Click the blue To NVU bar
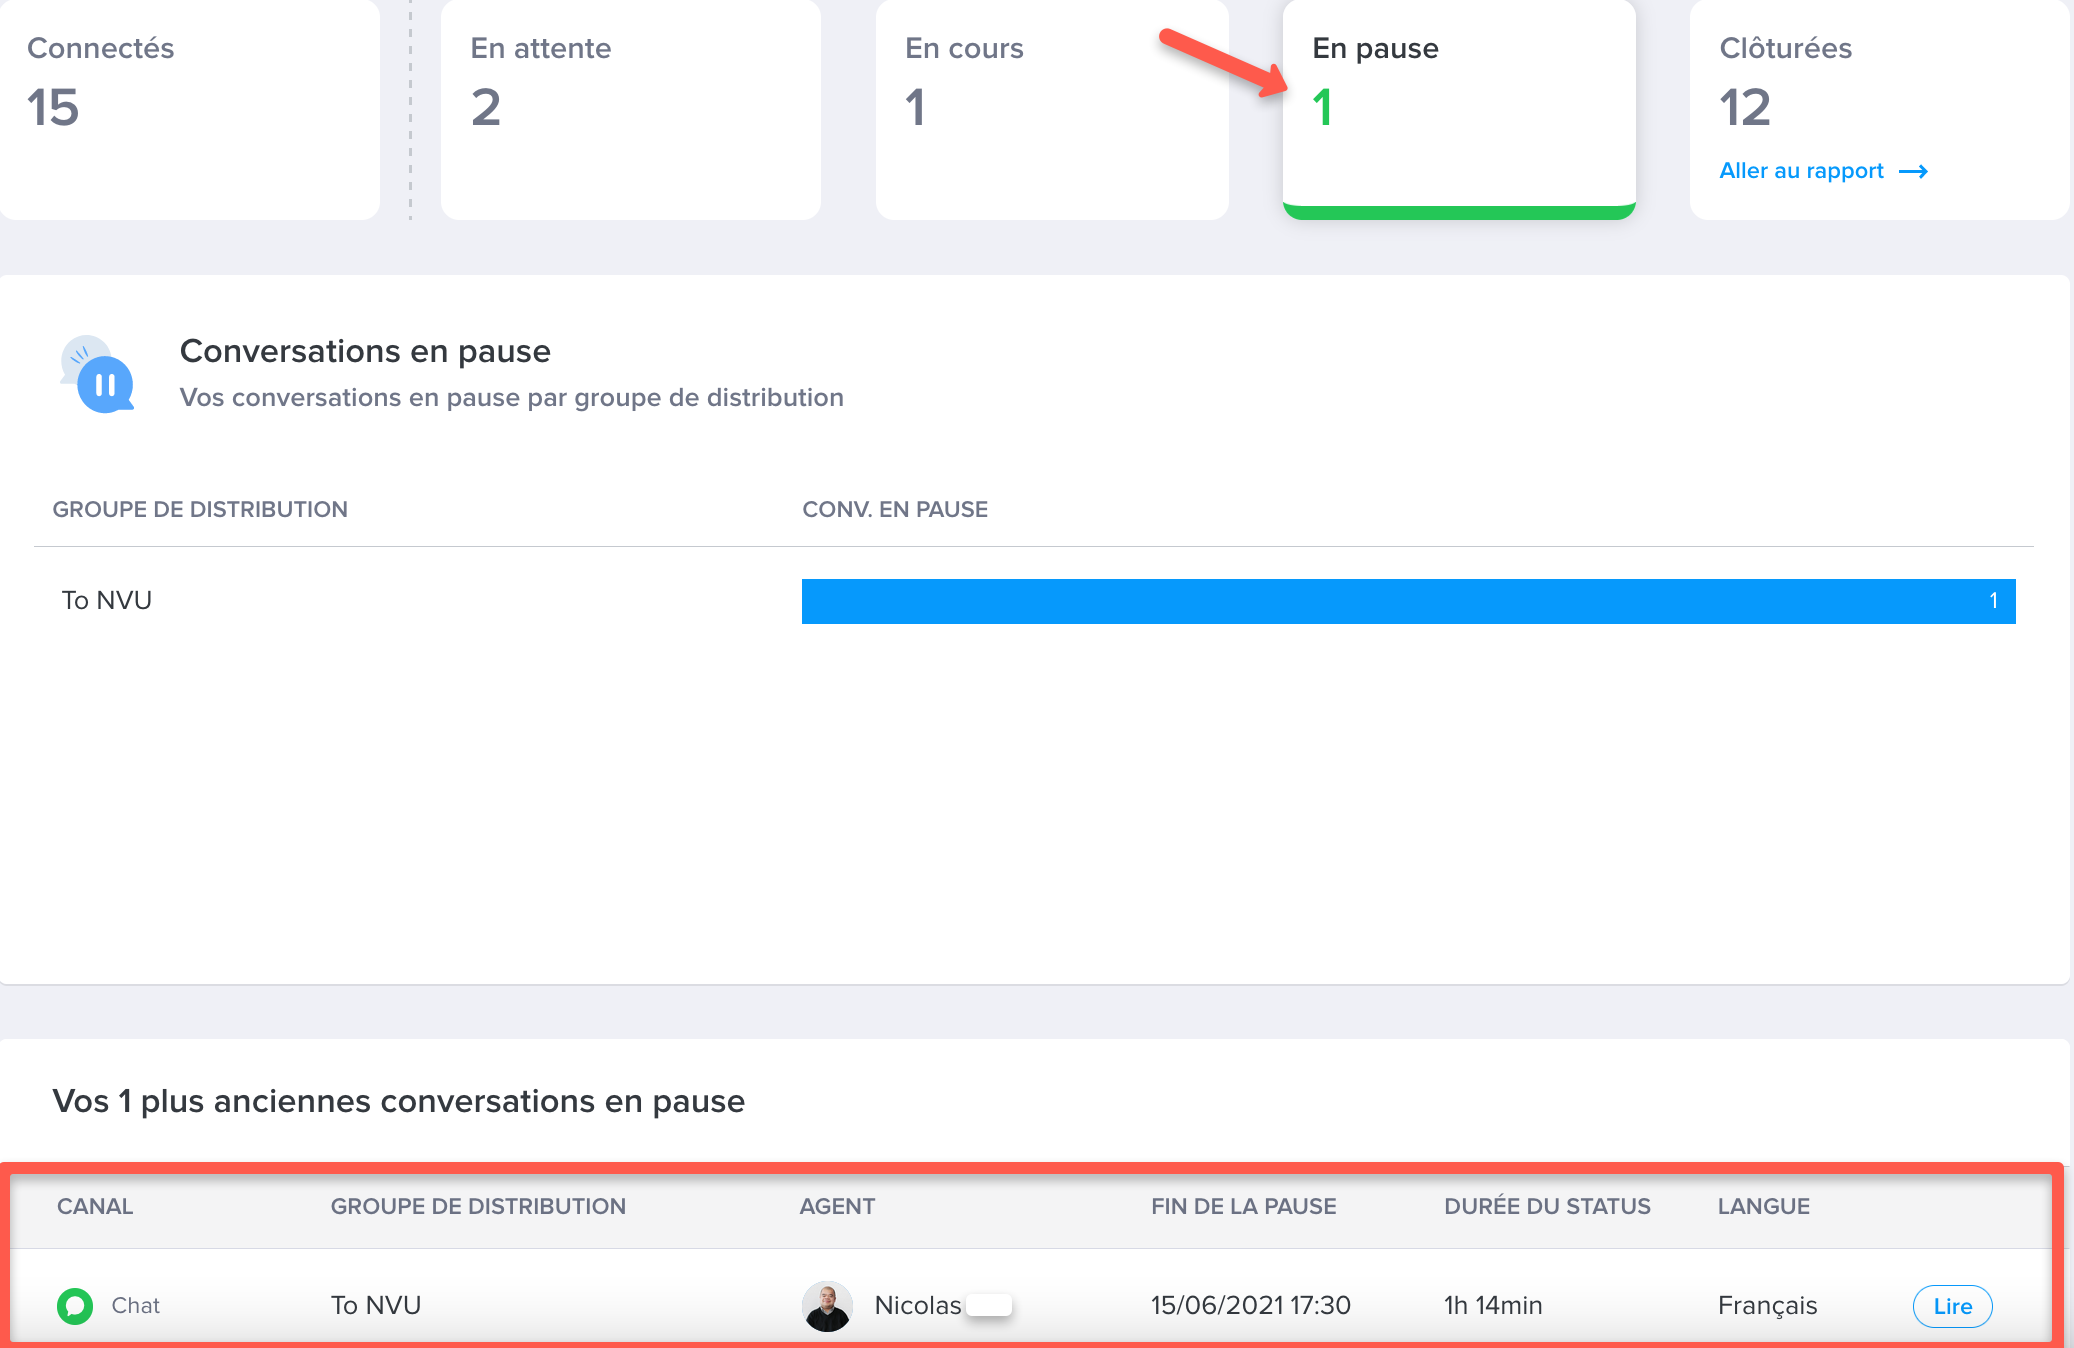The image size is (2074, 1348). (1408, 601)
